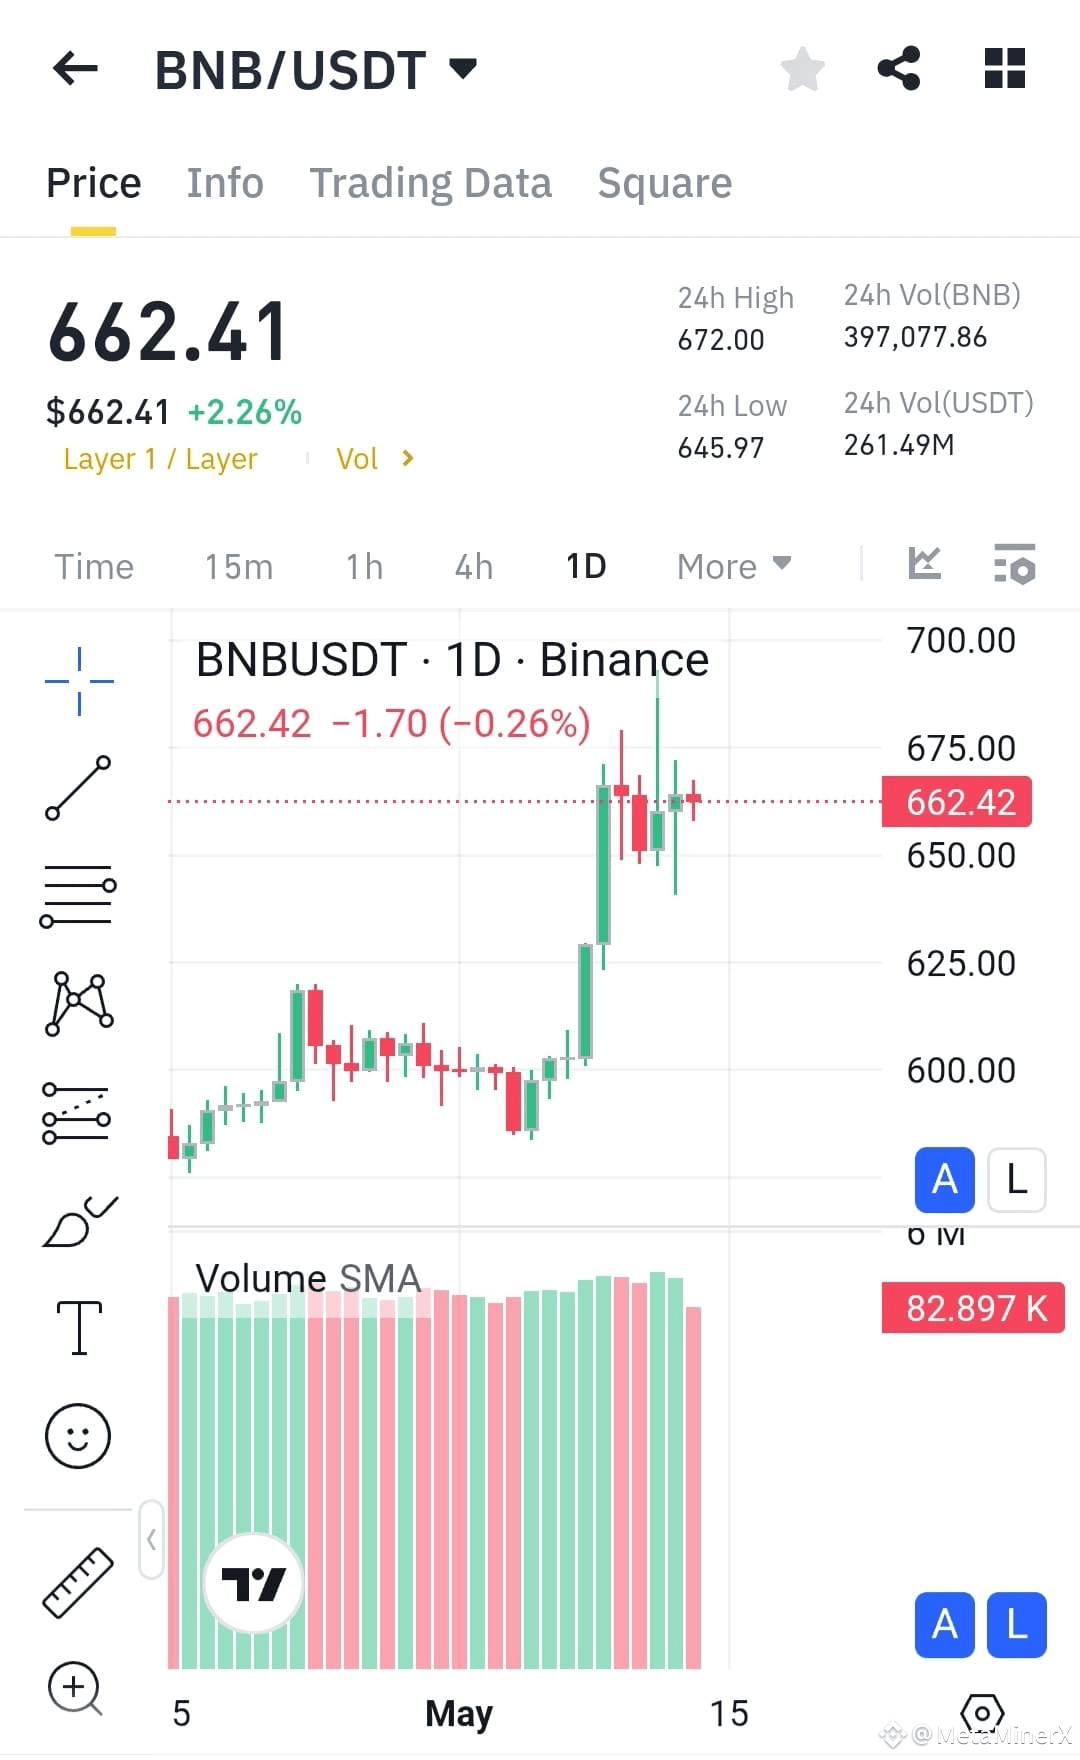Add BNB/USDT to favorites with star
Image resolution: width=1080 pixels, height=1760 pixels.
pyautogui.click(x=802, y=69)
